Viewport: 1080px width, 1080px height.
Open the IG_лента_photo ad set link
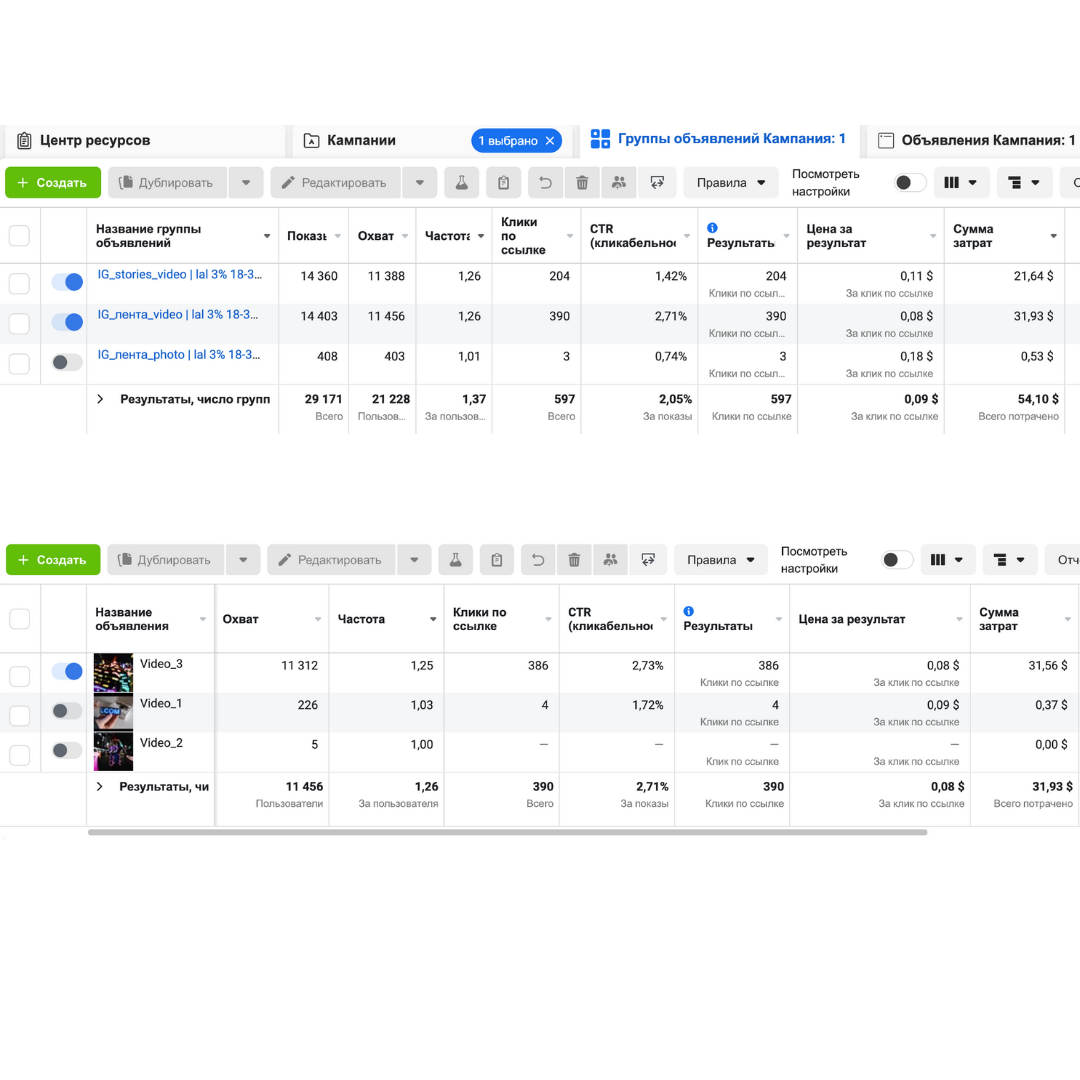point(179,355)
